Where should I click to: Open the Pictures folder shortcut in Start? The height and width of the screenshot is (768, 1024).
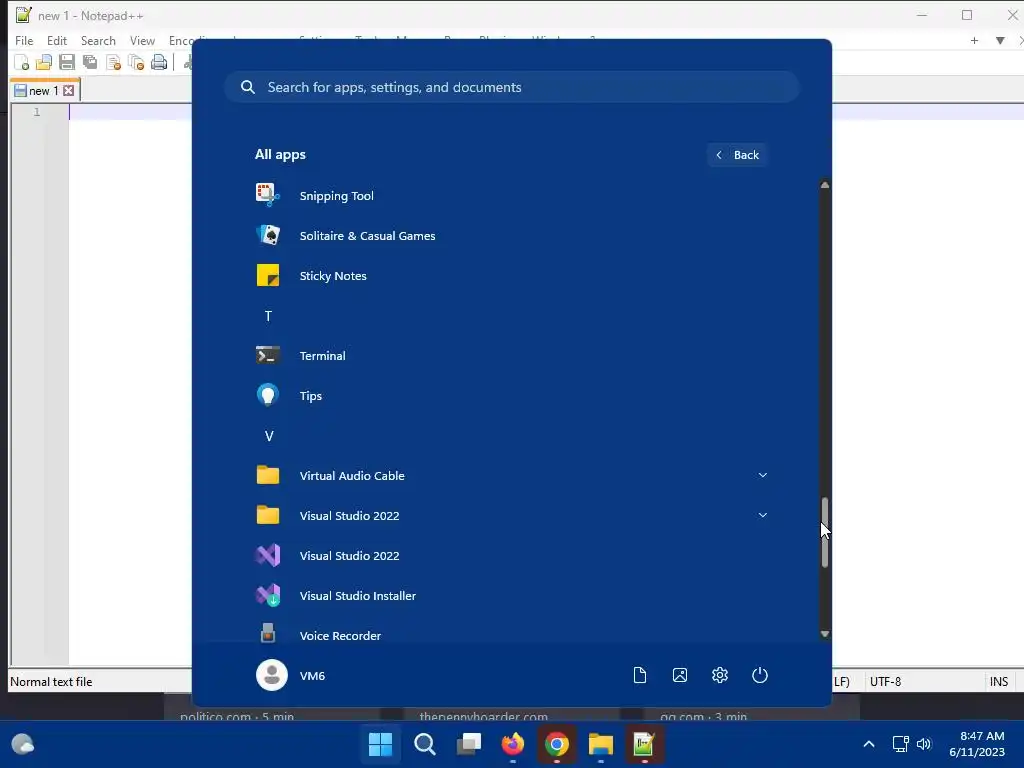click(680, 675)
